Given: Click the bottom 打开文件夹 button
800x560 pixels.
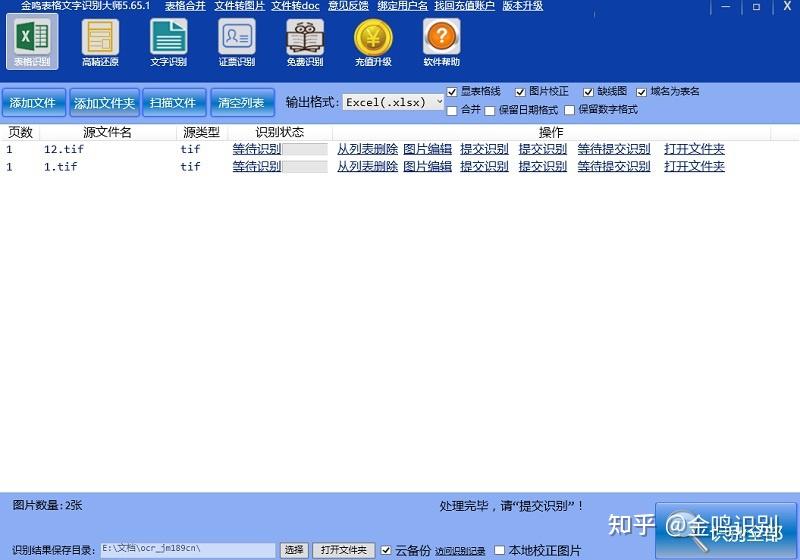Looking at the screenshot, I should click(x=344, y=550).
